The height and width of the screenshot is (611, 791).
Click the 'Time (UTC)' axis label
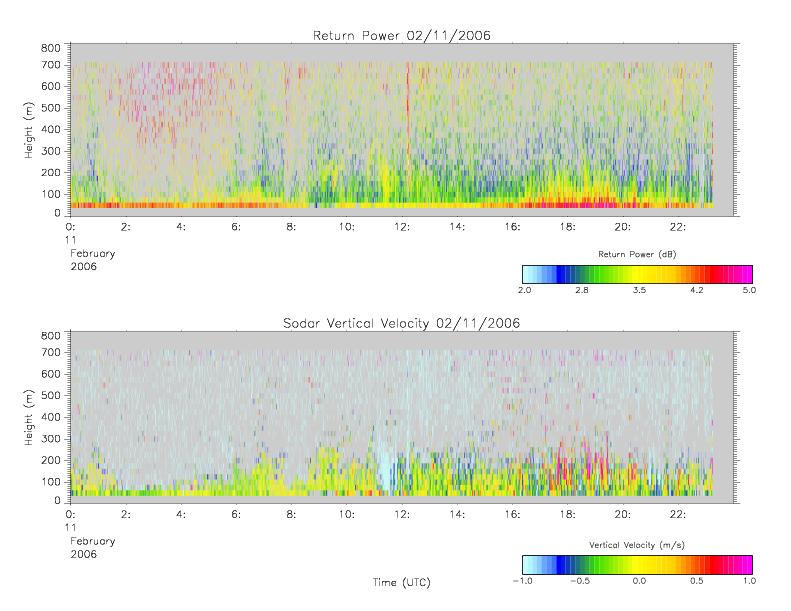pyautogui.click(x=402, y=582)
